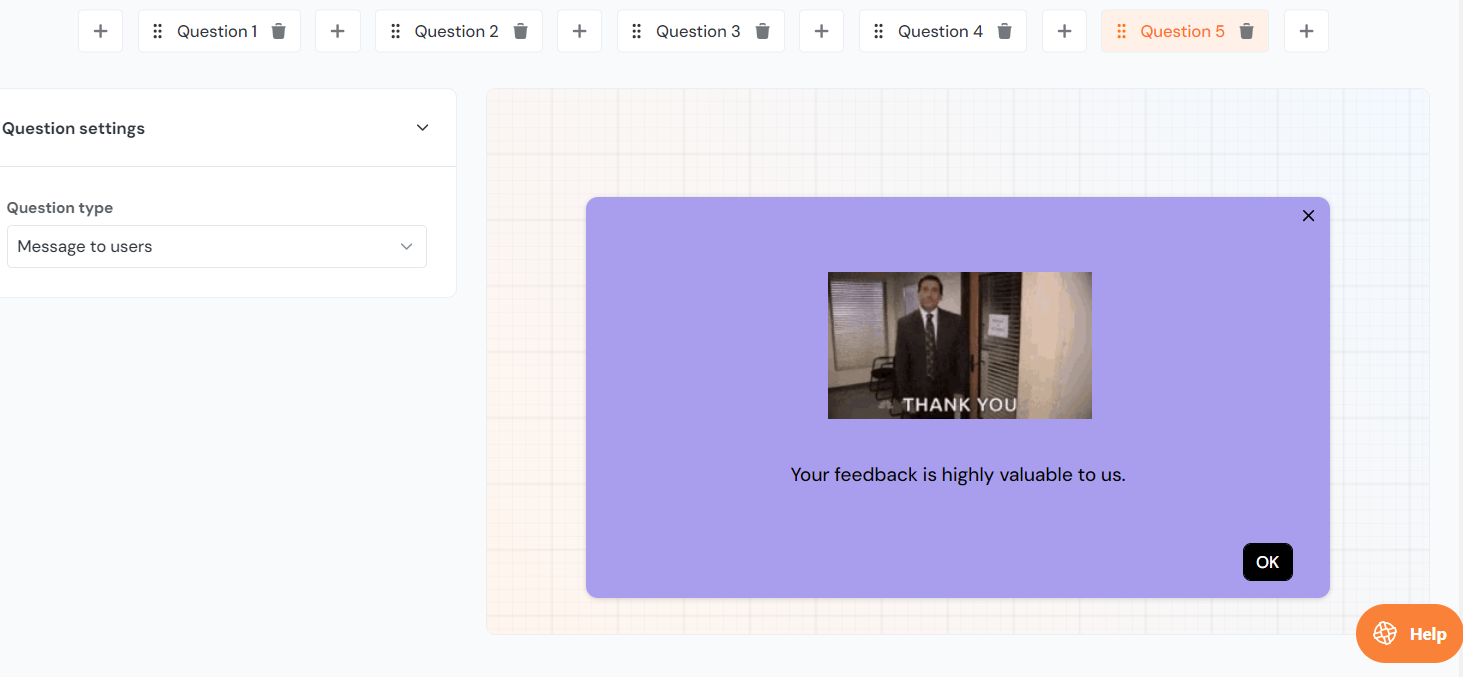Open the Help button
Image resolution: width=1463 pixels, height=677 pixels.
1409,633
